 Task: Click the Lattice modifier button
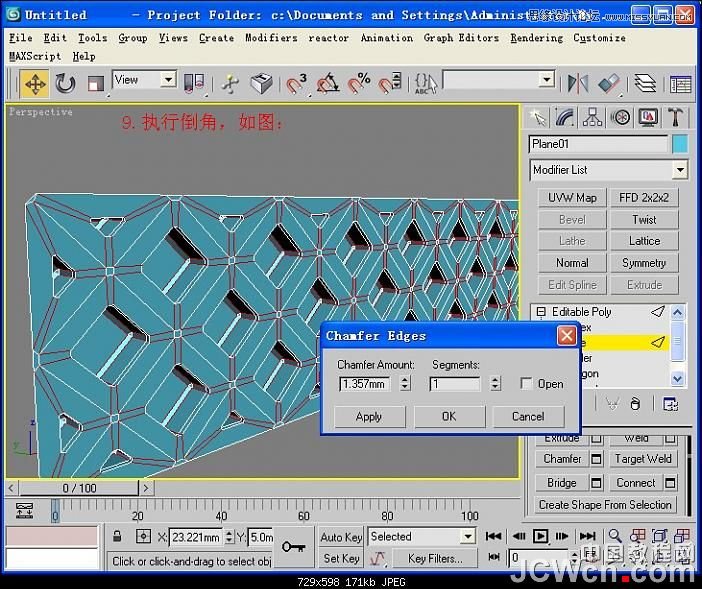[x=644, y=241]
